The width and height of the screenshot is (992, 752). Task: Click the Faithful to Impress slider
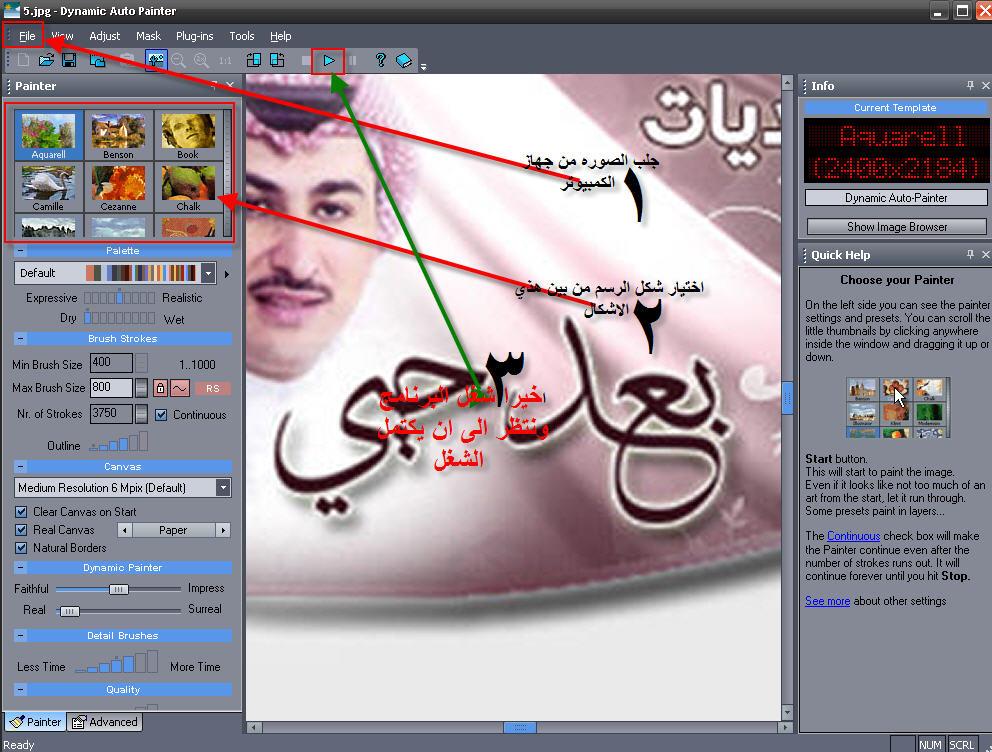pos(118,589)
